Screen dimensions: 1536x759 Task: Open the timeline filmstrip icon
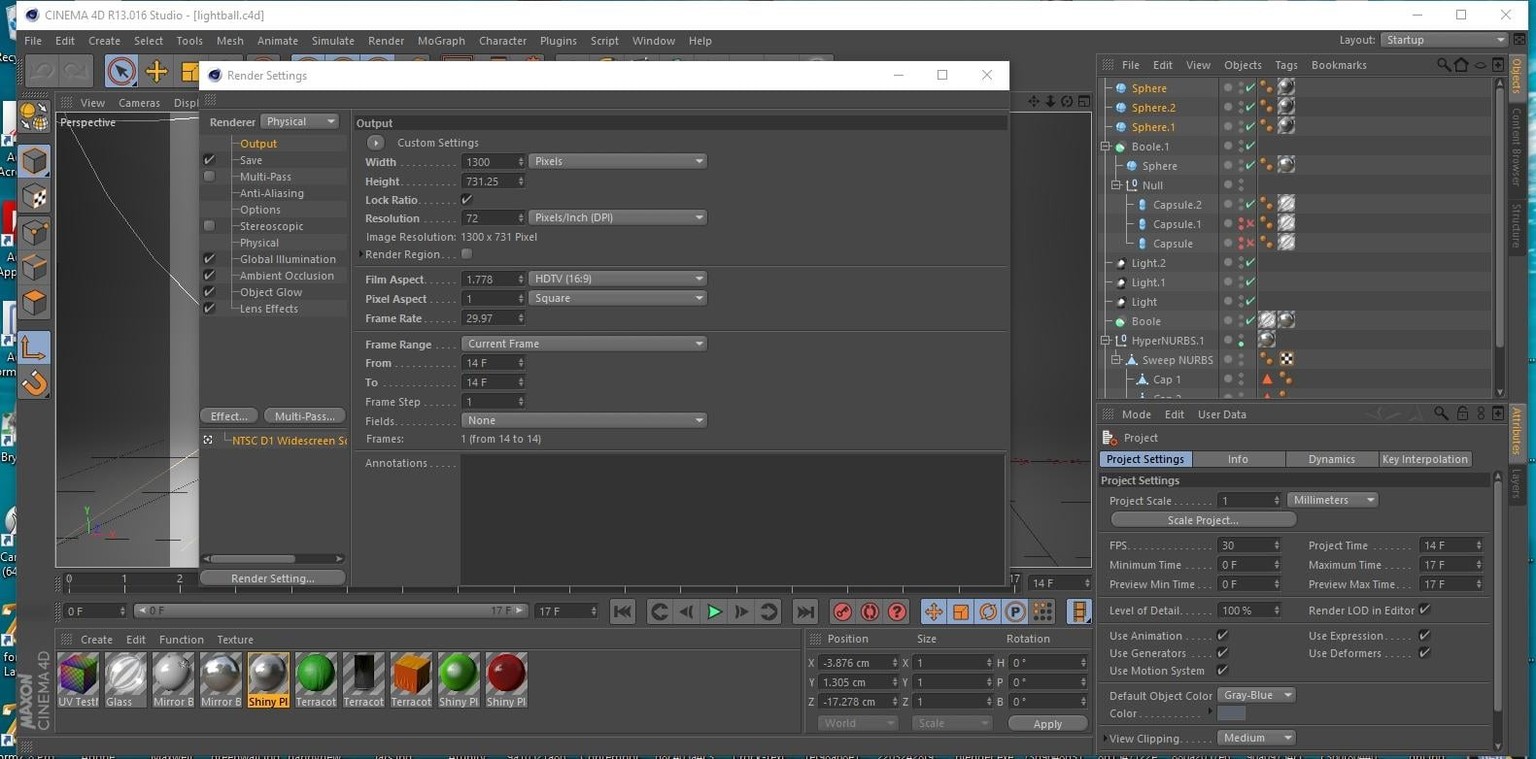[x=1079, y=612]
